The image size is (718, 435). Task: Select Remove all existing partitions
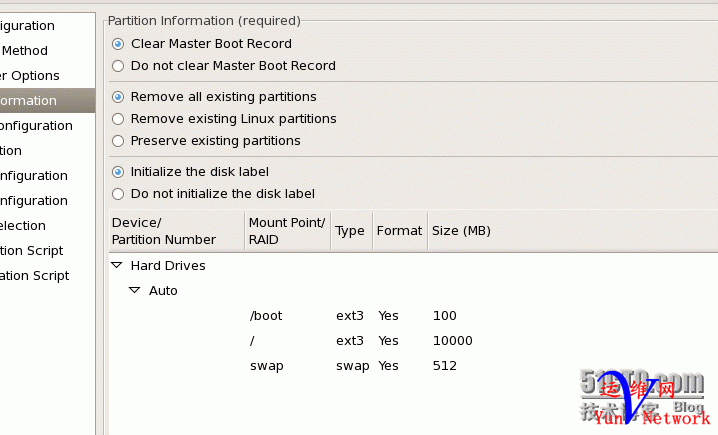[x=119, y=97]
